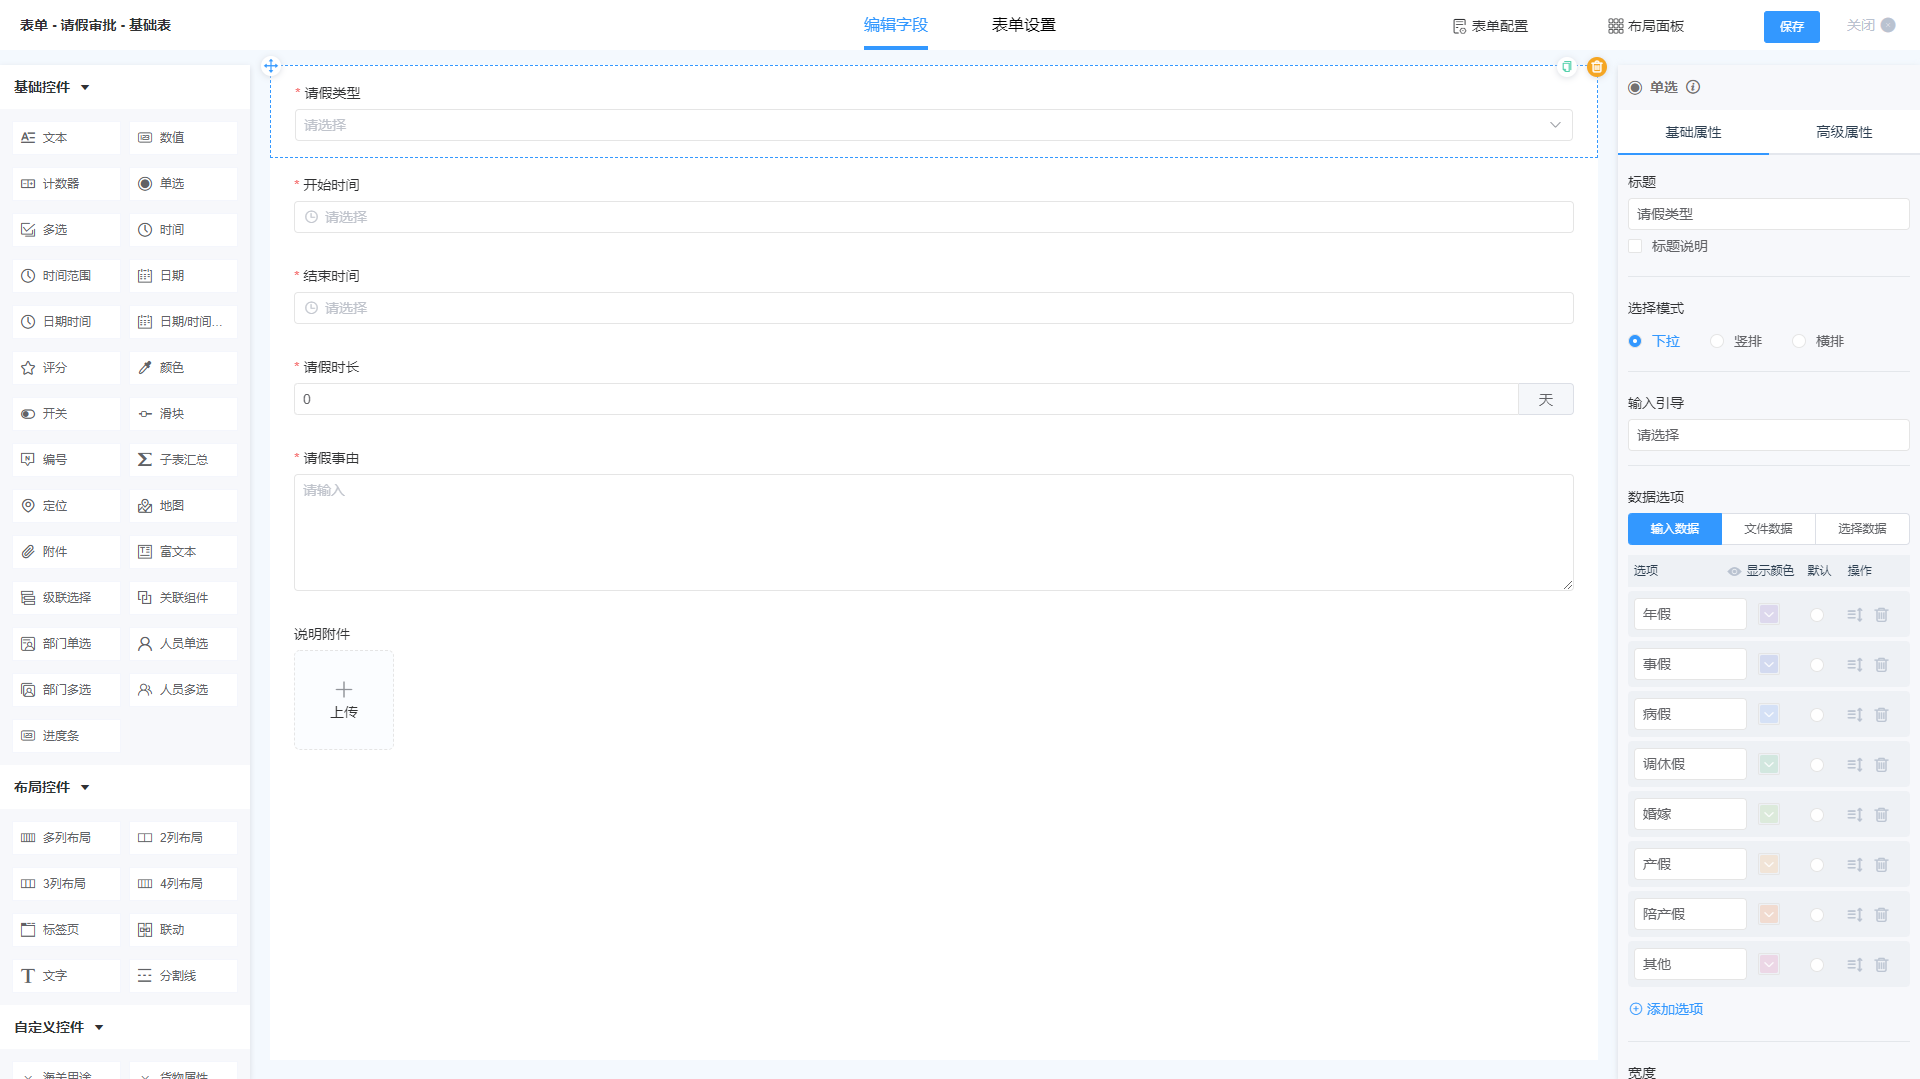Image resolution: width=1920 pixels, height=1079 pixels.
Task: Delete the selected 请假类型 field
Action: (1597, 67)
